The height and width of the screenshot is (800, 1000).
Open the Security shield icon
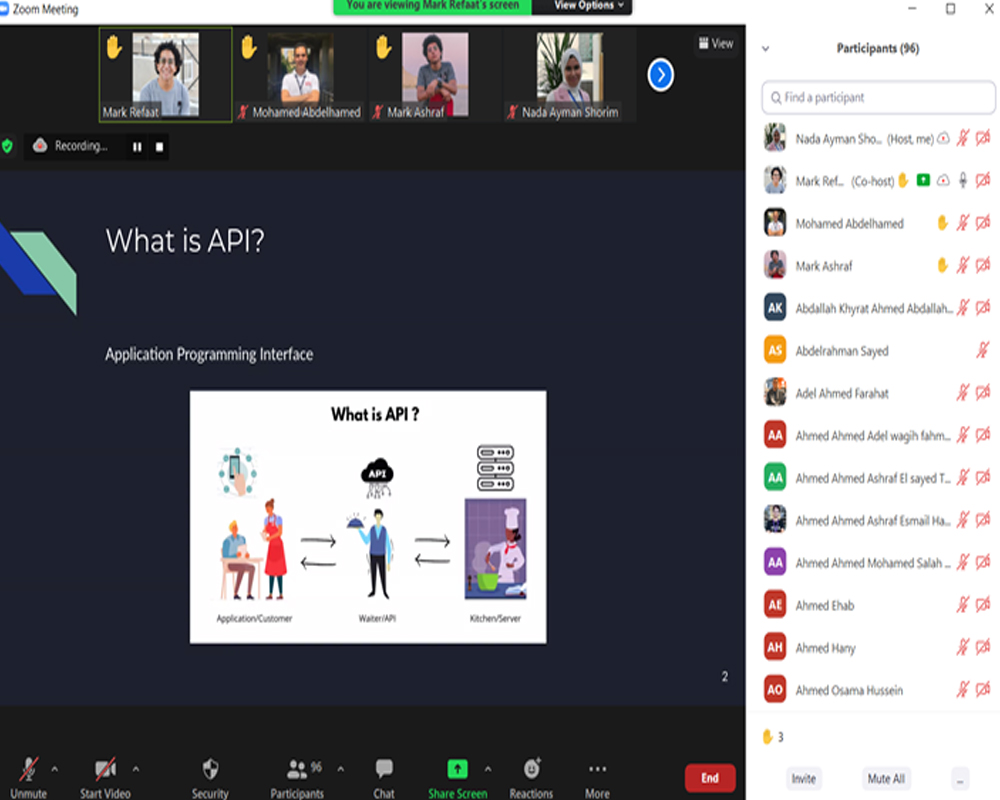[210, 769]
